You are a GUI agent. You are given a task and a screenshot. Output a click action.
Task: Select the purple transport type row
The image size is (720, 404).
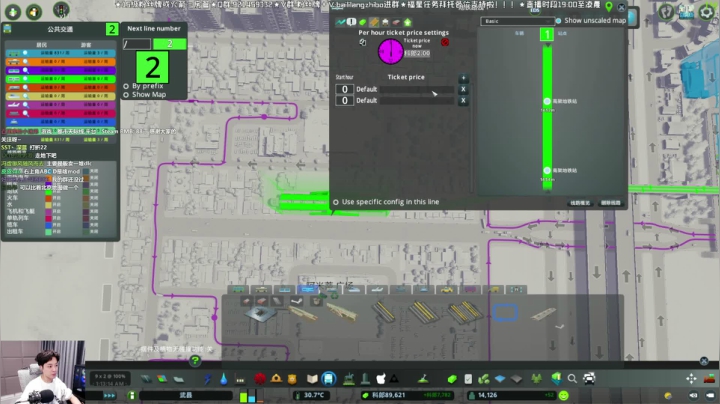(x=61, y=70)
